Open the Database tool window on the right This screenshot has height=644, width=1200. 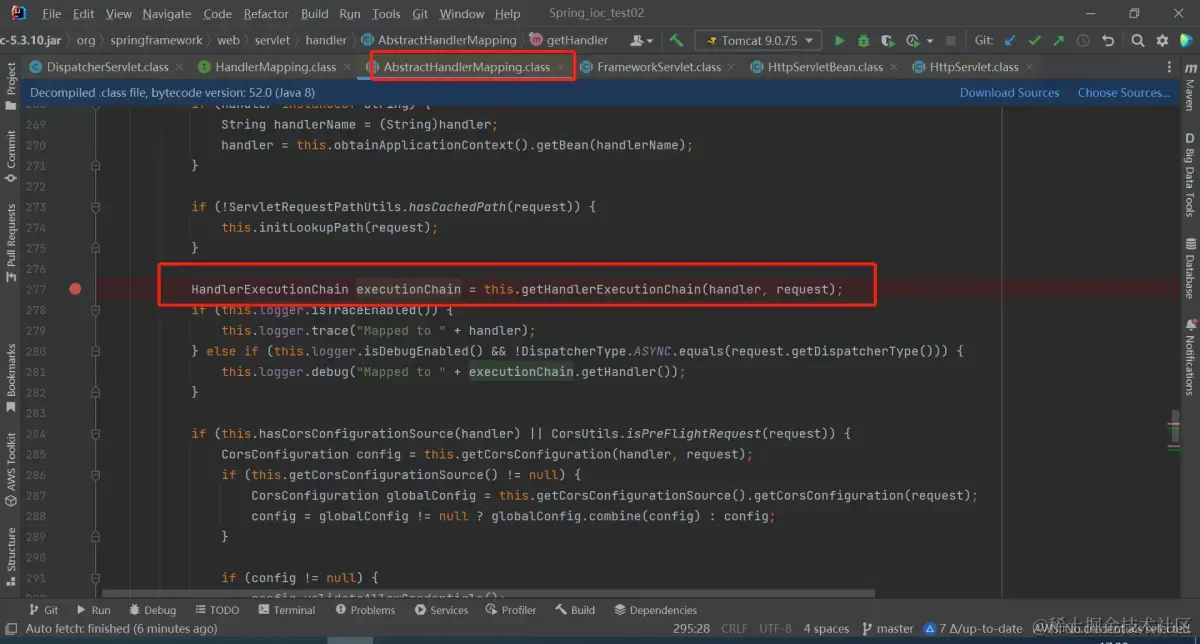click(x=1189, y=268)
